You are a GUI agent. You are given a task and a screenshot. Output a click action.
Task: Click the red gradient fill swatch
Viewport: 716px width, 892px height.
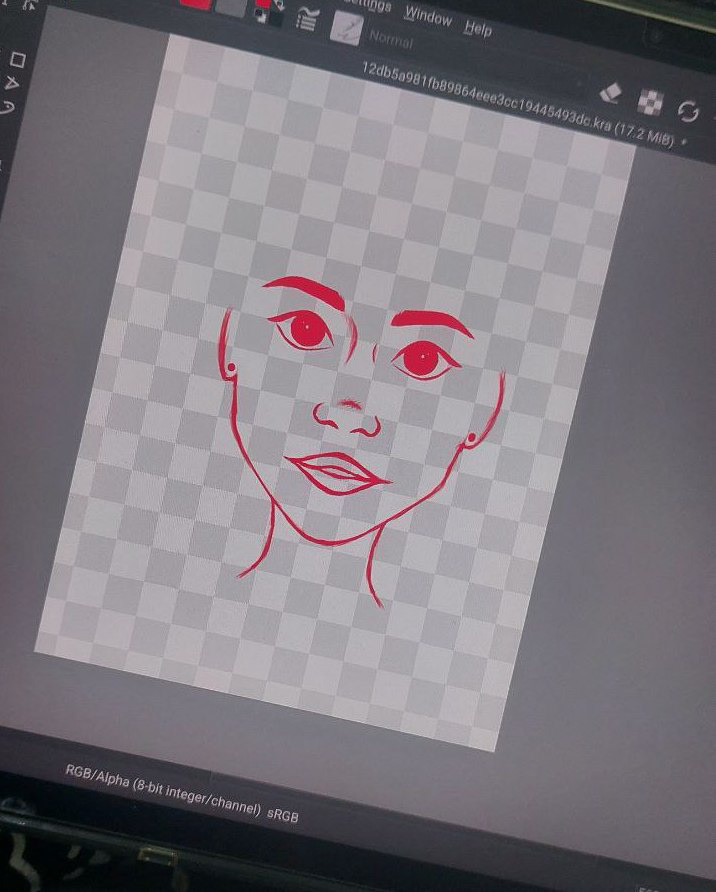[x=197, y=5]
